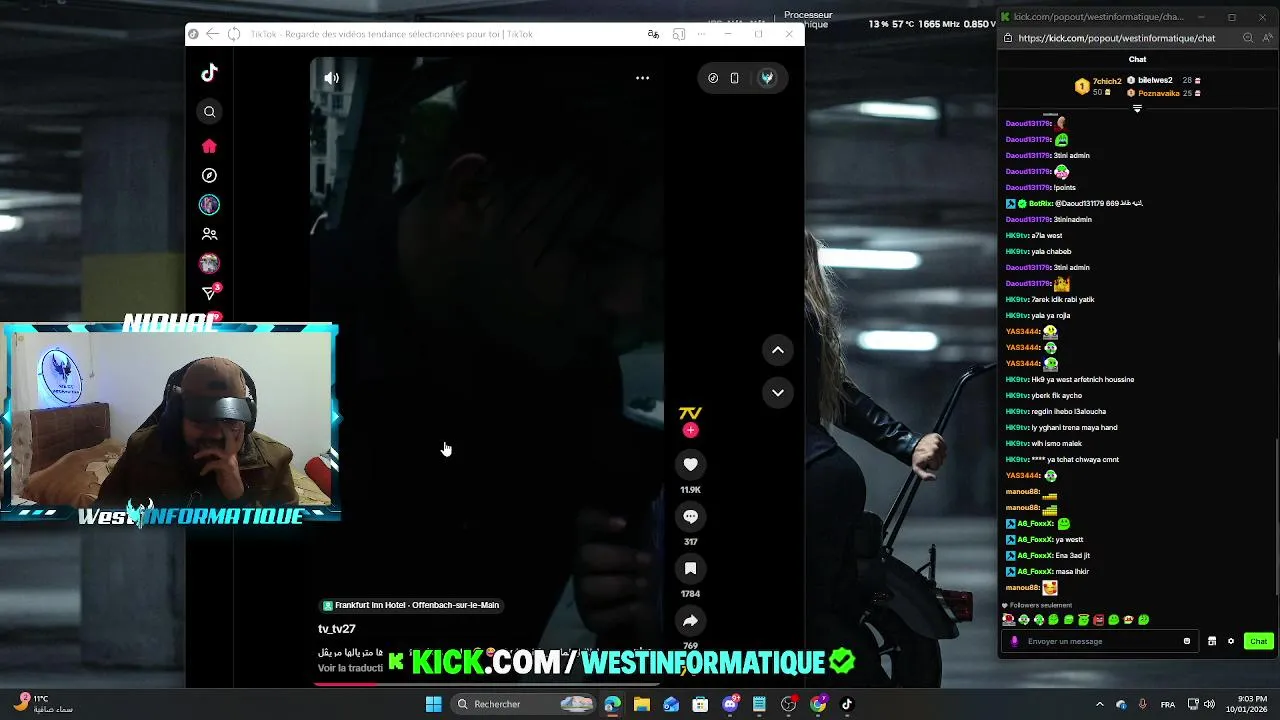Open the TikTok video three-dot menu
The height and width of the screenshot is (720, 1280).
click(x=643, y=78)
